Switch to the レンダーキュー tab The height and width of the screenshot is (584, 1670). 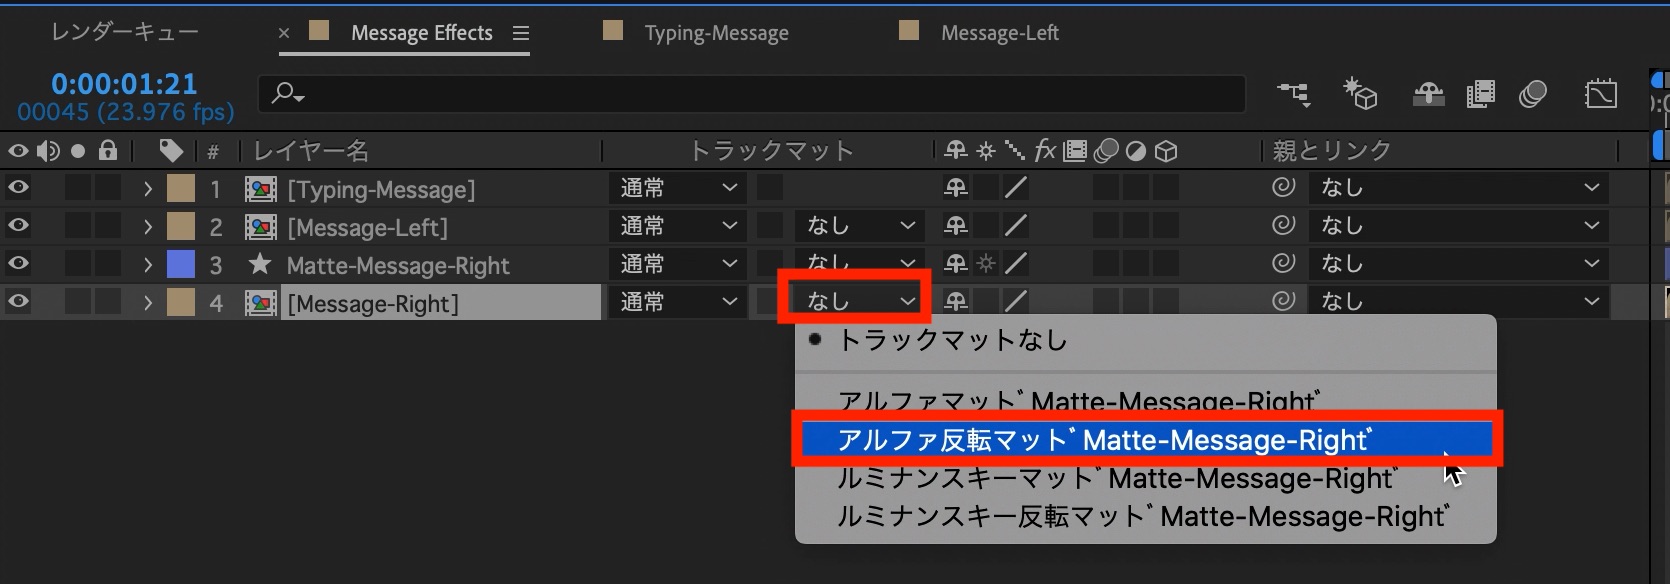pos(124,33)
